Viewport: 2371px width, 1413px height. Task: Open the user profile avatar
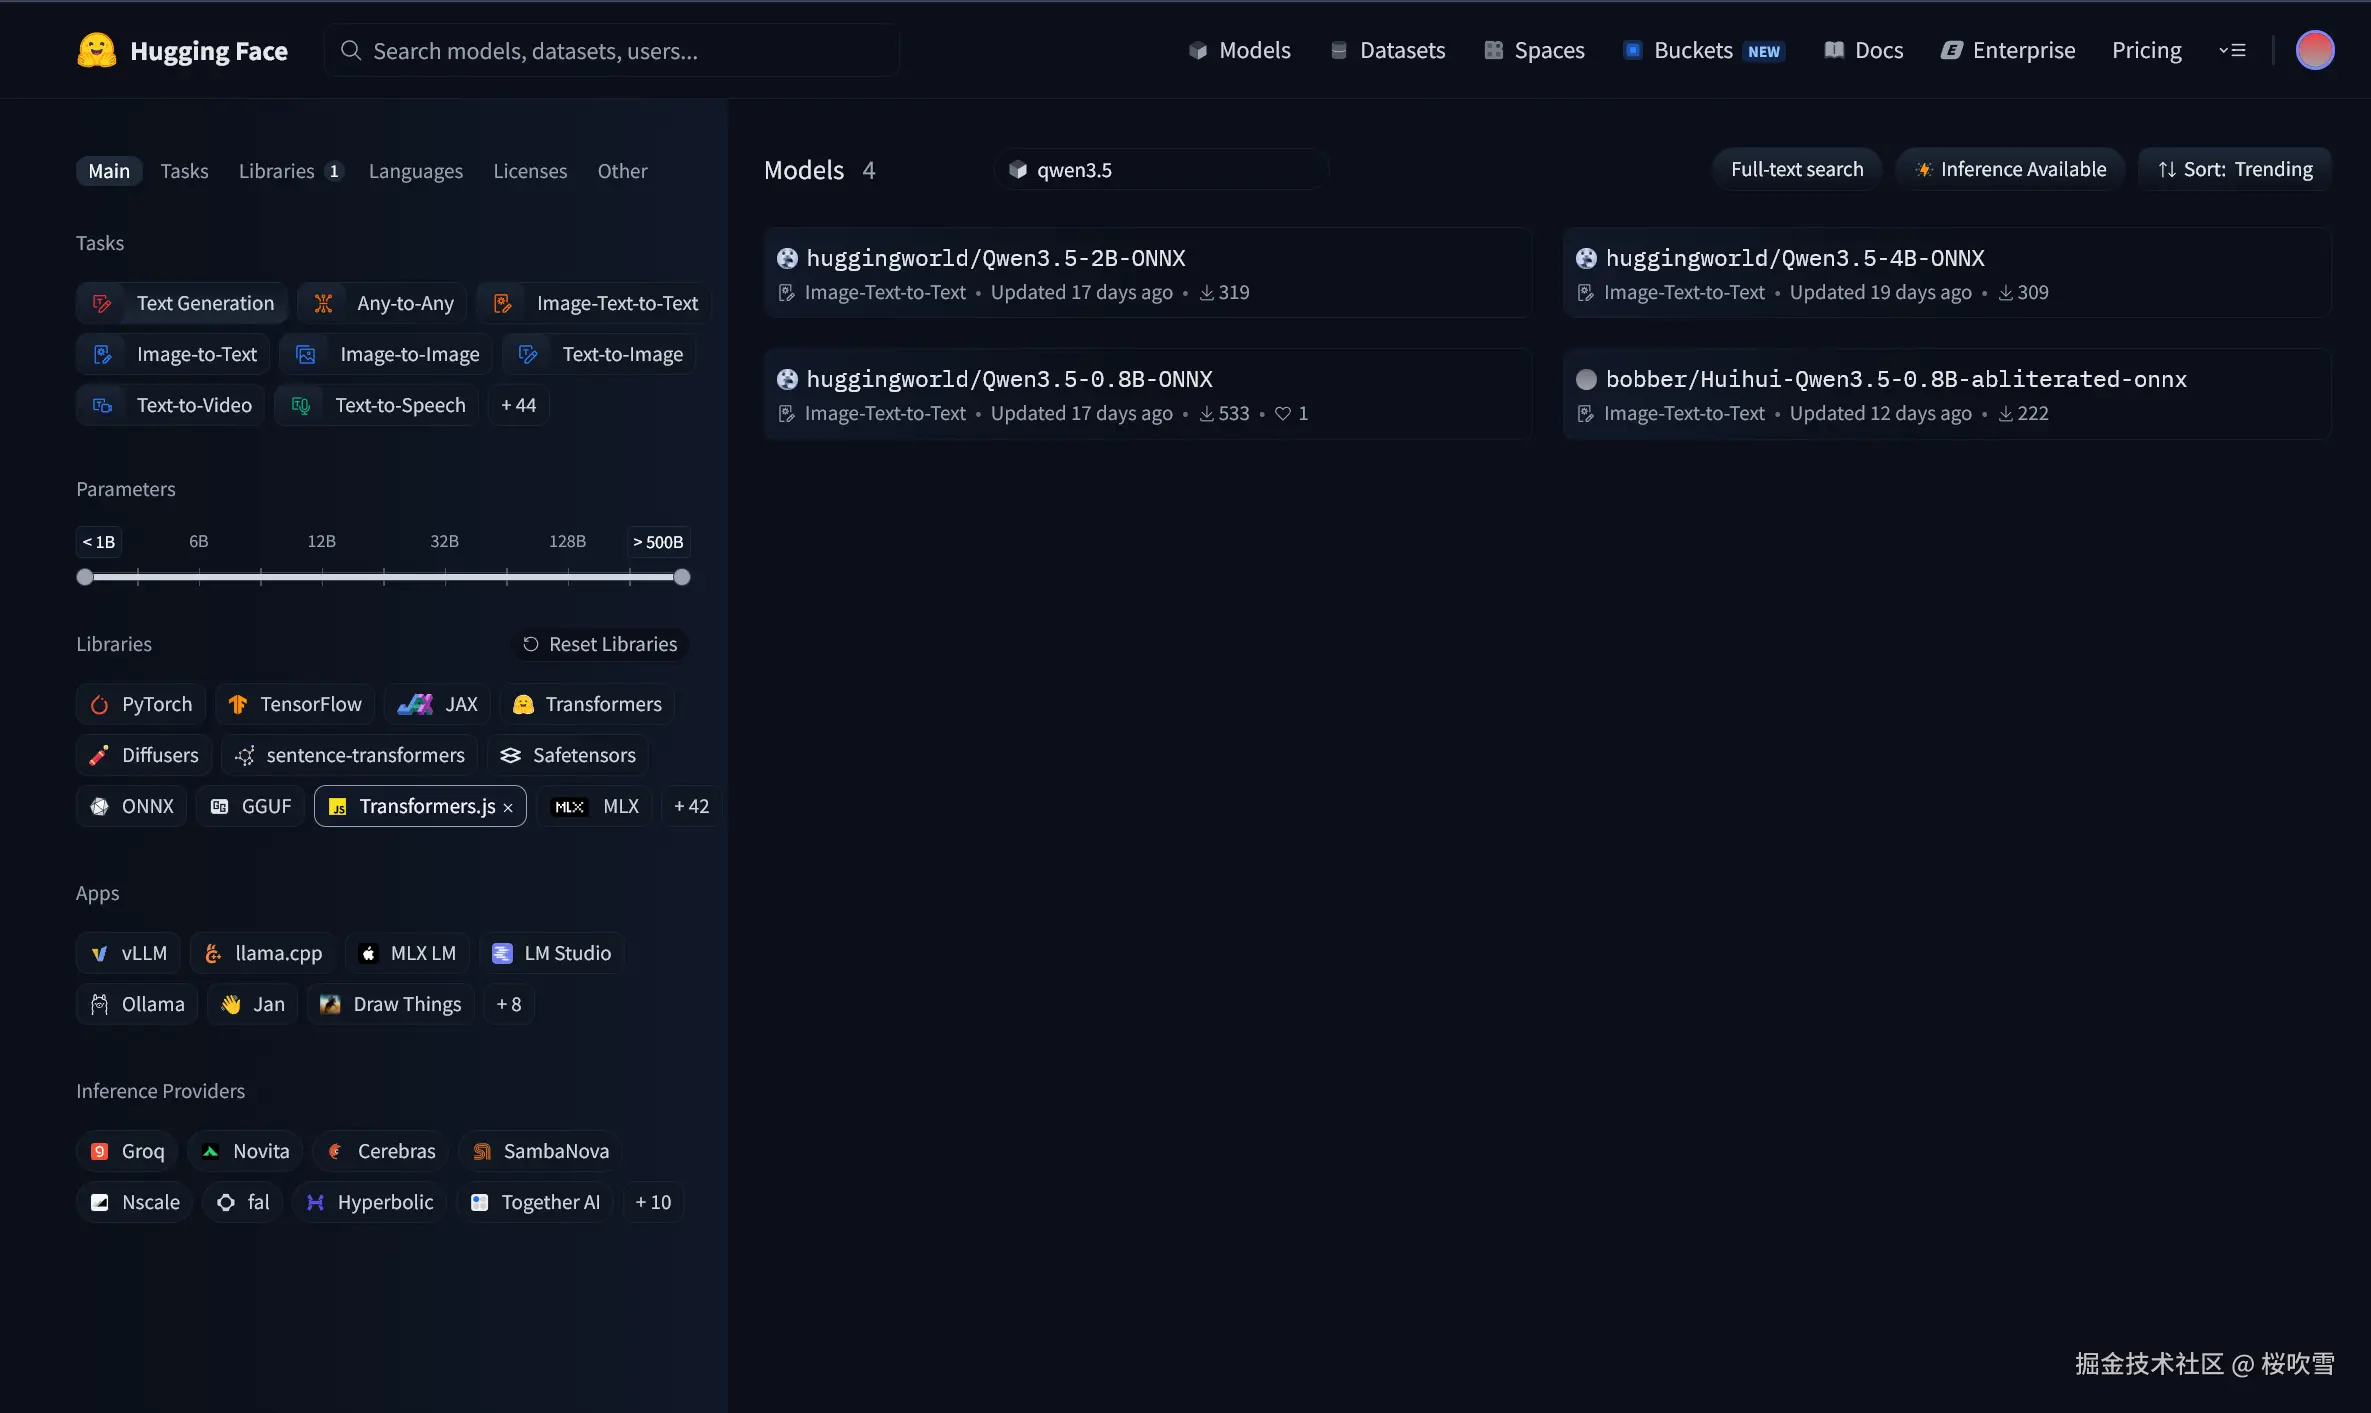pos(2314,50)
